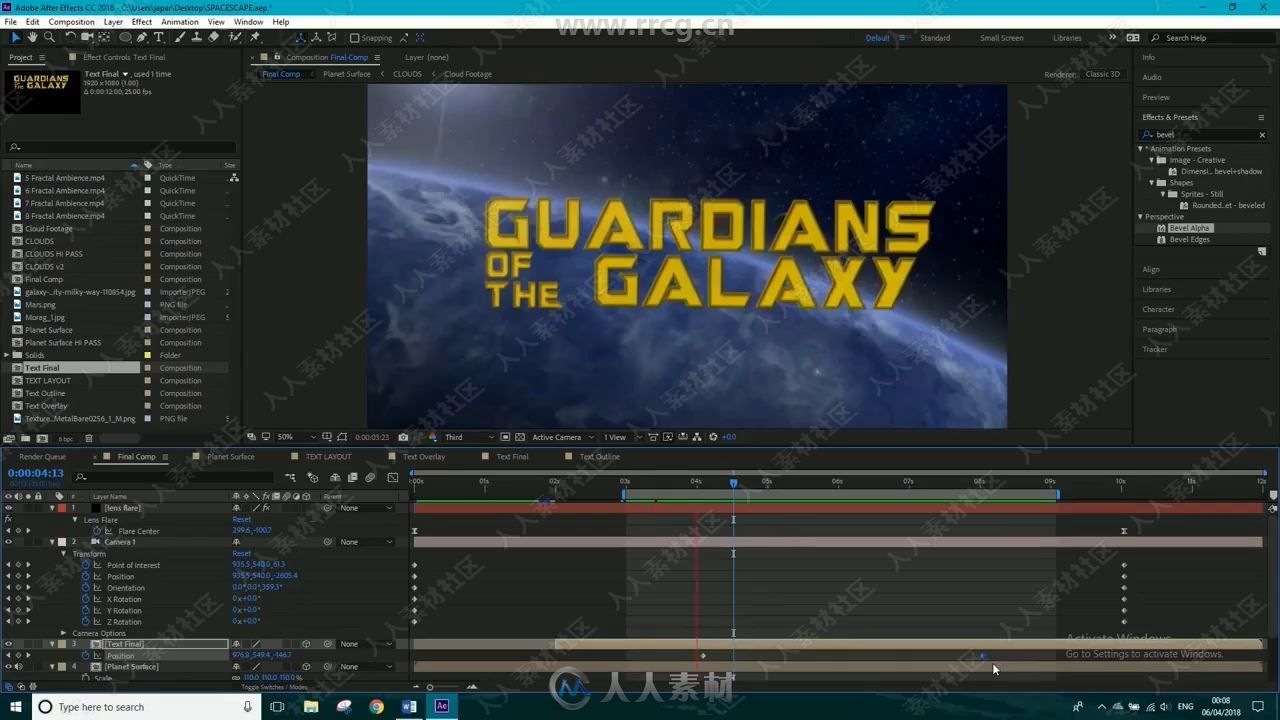The width and height of the screenshot is (1280, 720).
Task: Open the Composition Mini-Flowchart icon in timeline
Action: pyautogui.click(x=290, y=477)
